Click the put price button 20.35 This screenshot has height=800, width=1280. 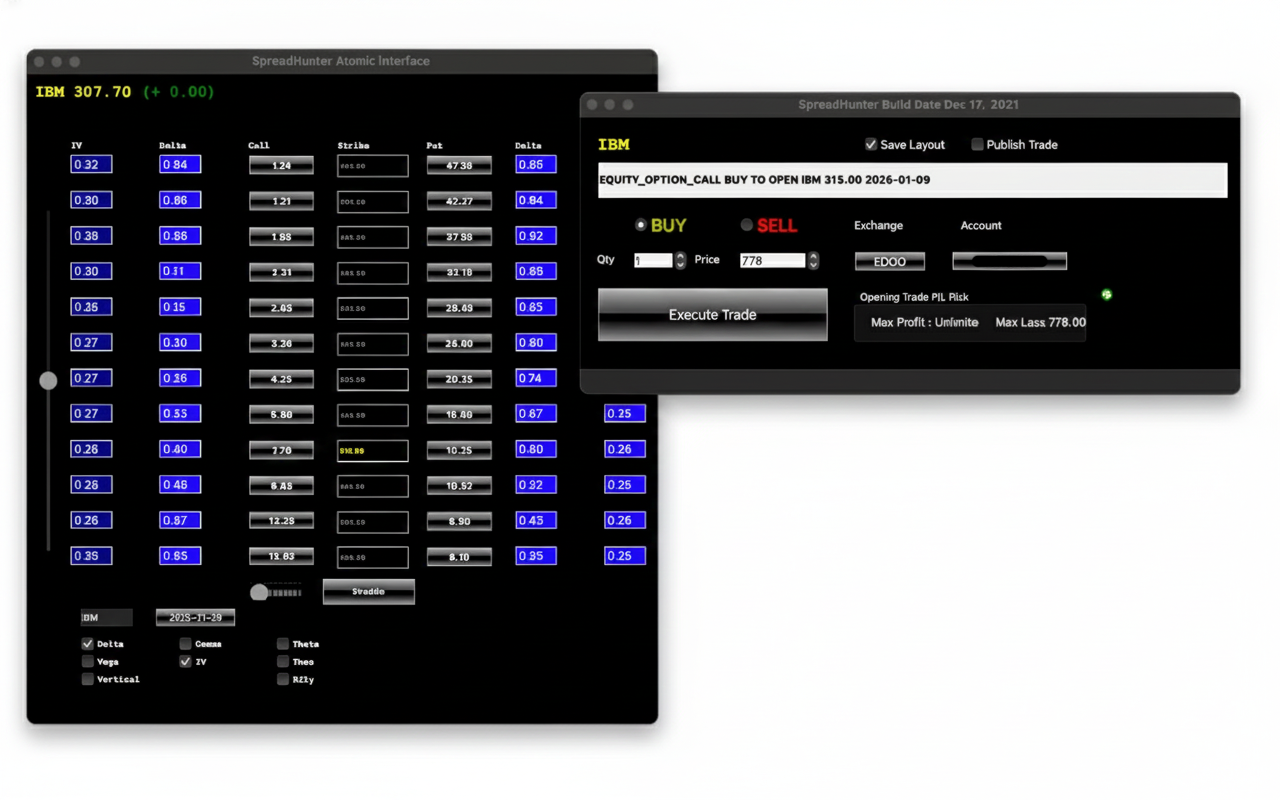pyautogui.click(x=459, y=379)
